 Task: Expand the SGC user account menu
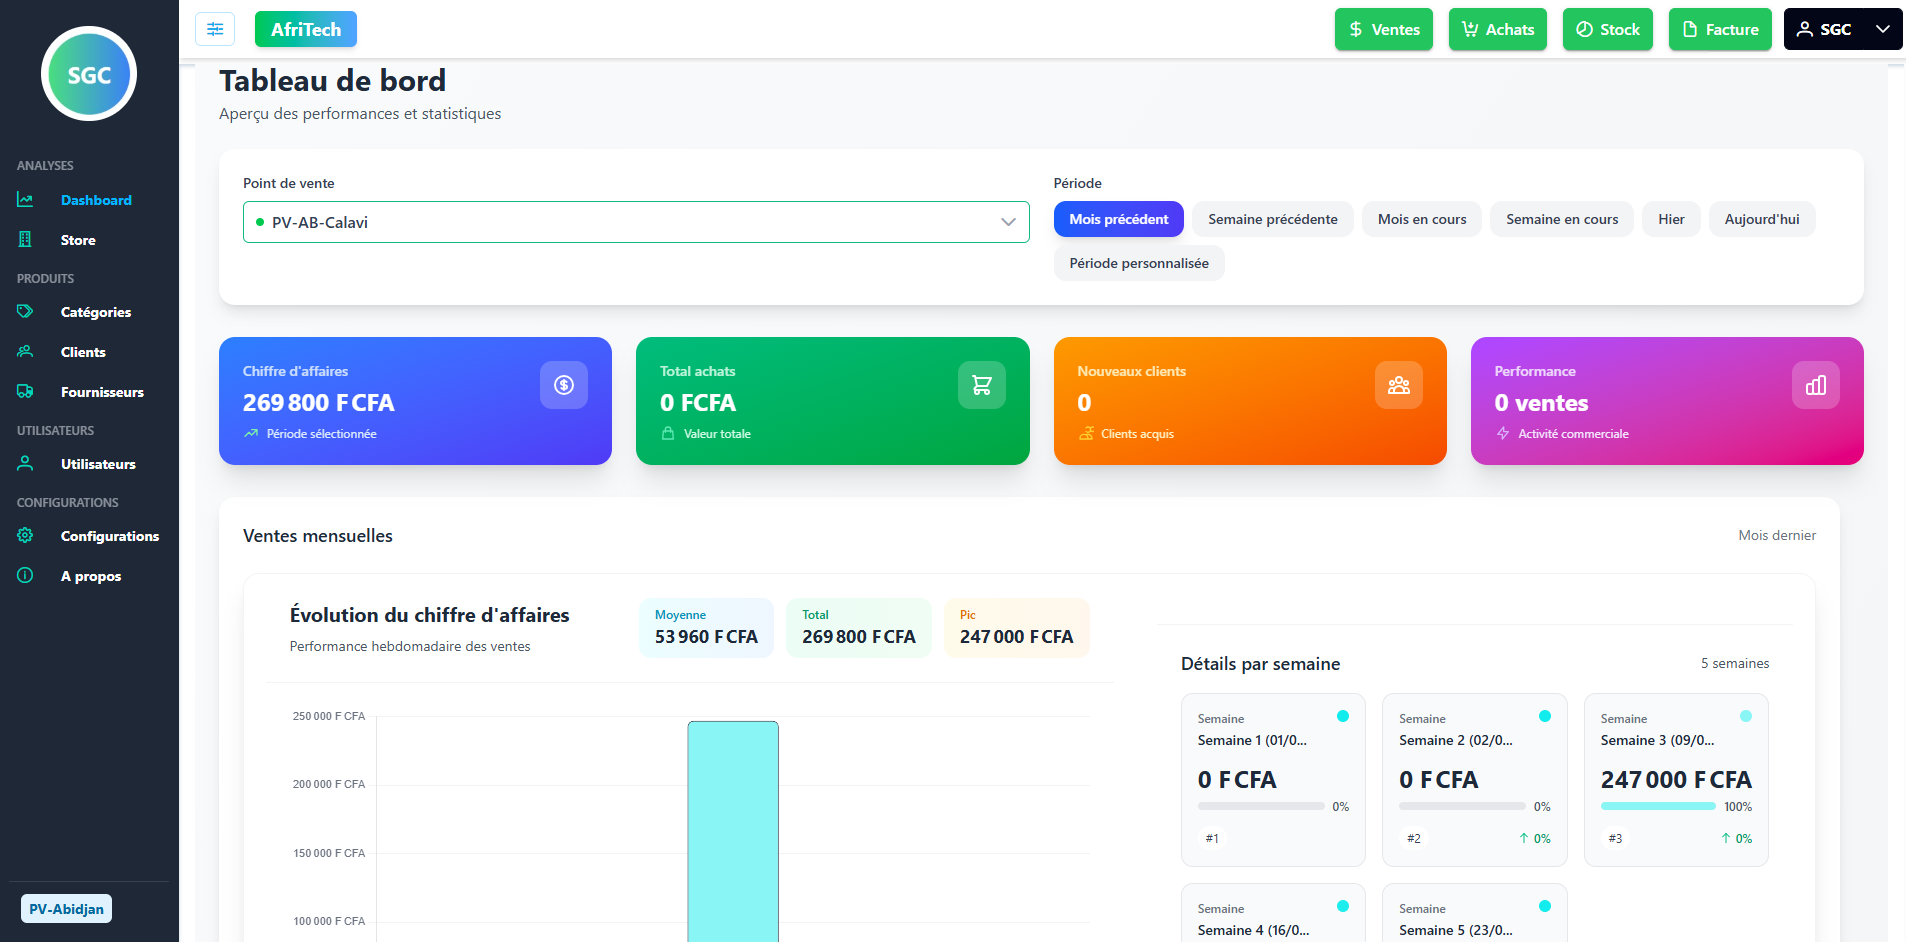1842,29
